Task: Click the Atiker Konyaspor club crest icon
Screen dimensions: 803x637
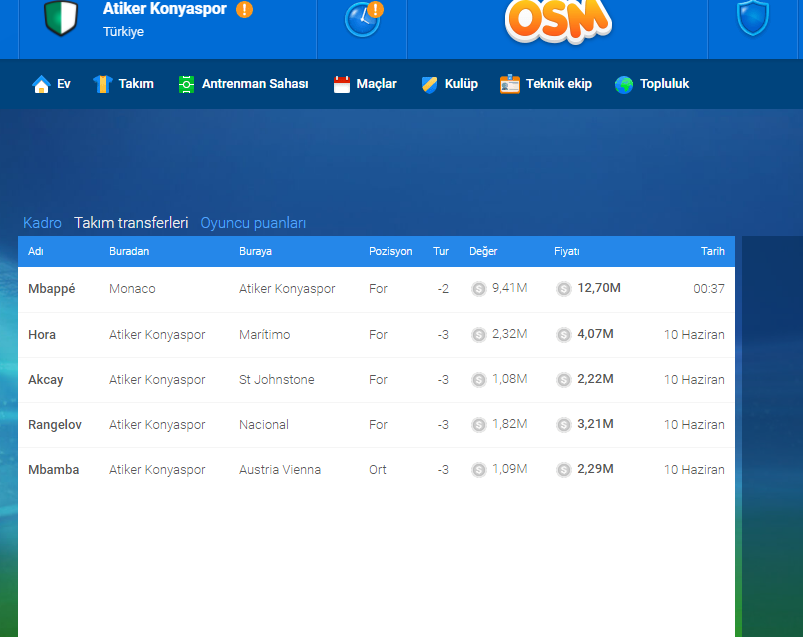Action: 60,18
